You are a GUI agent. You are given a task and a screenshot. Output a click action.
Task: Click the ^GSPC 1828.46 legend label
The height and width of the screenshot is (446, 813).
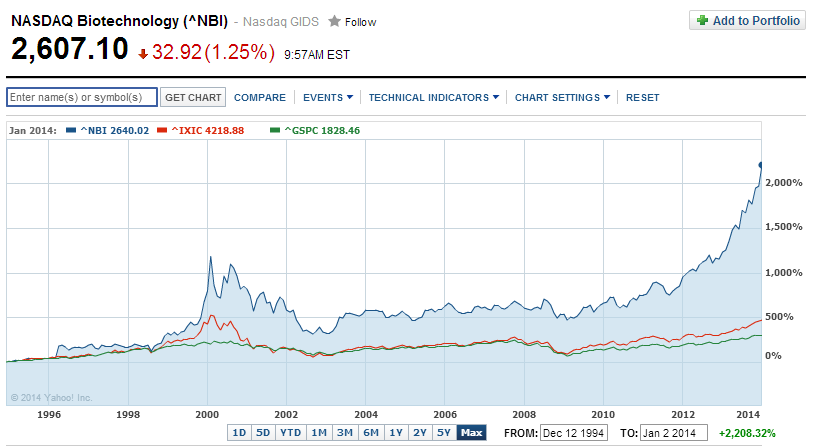[x=322, y=130]
